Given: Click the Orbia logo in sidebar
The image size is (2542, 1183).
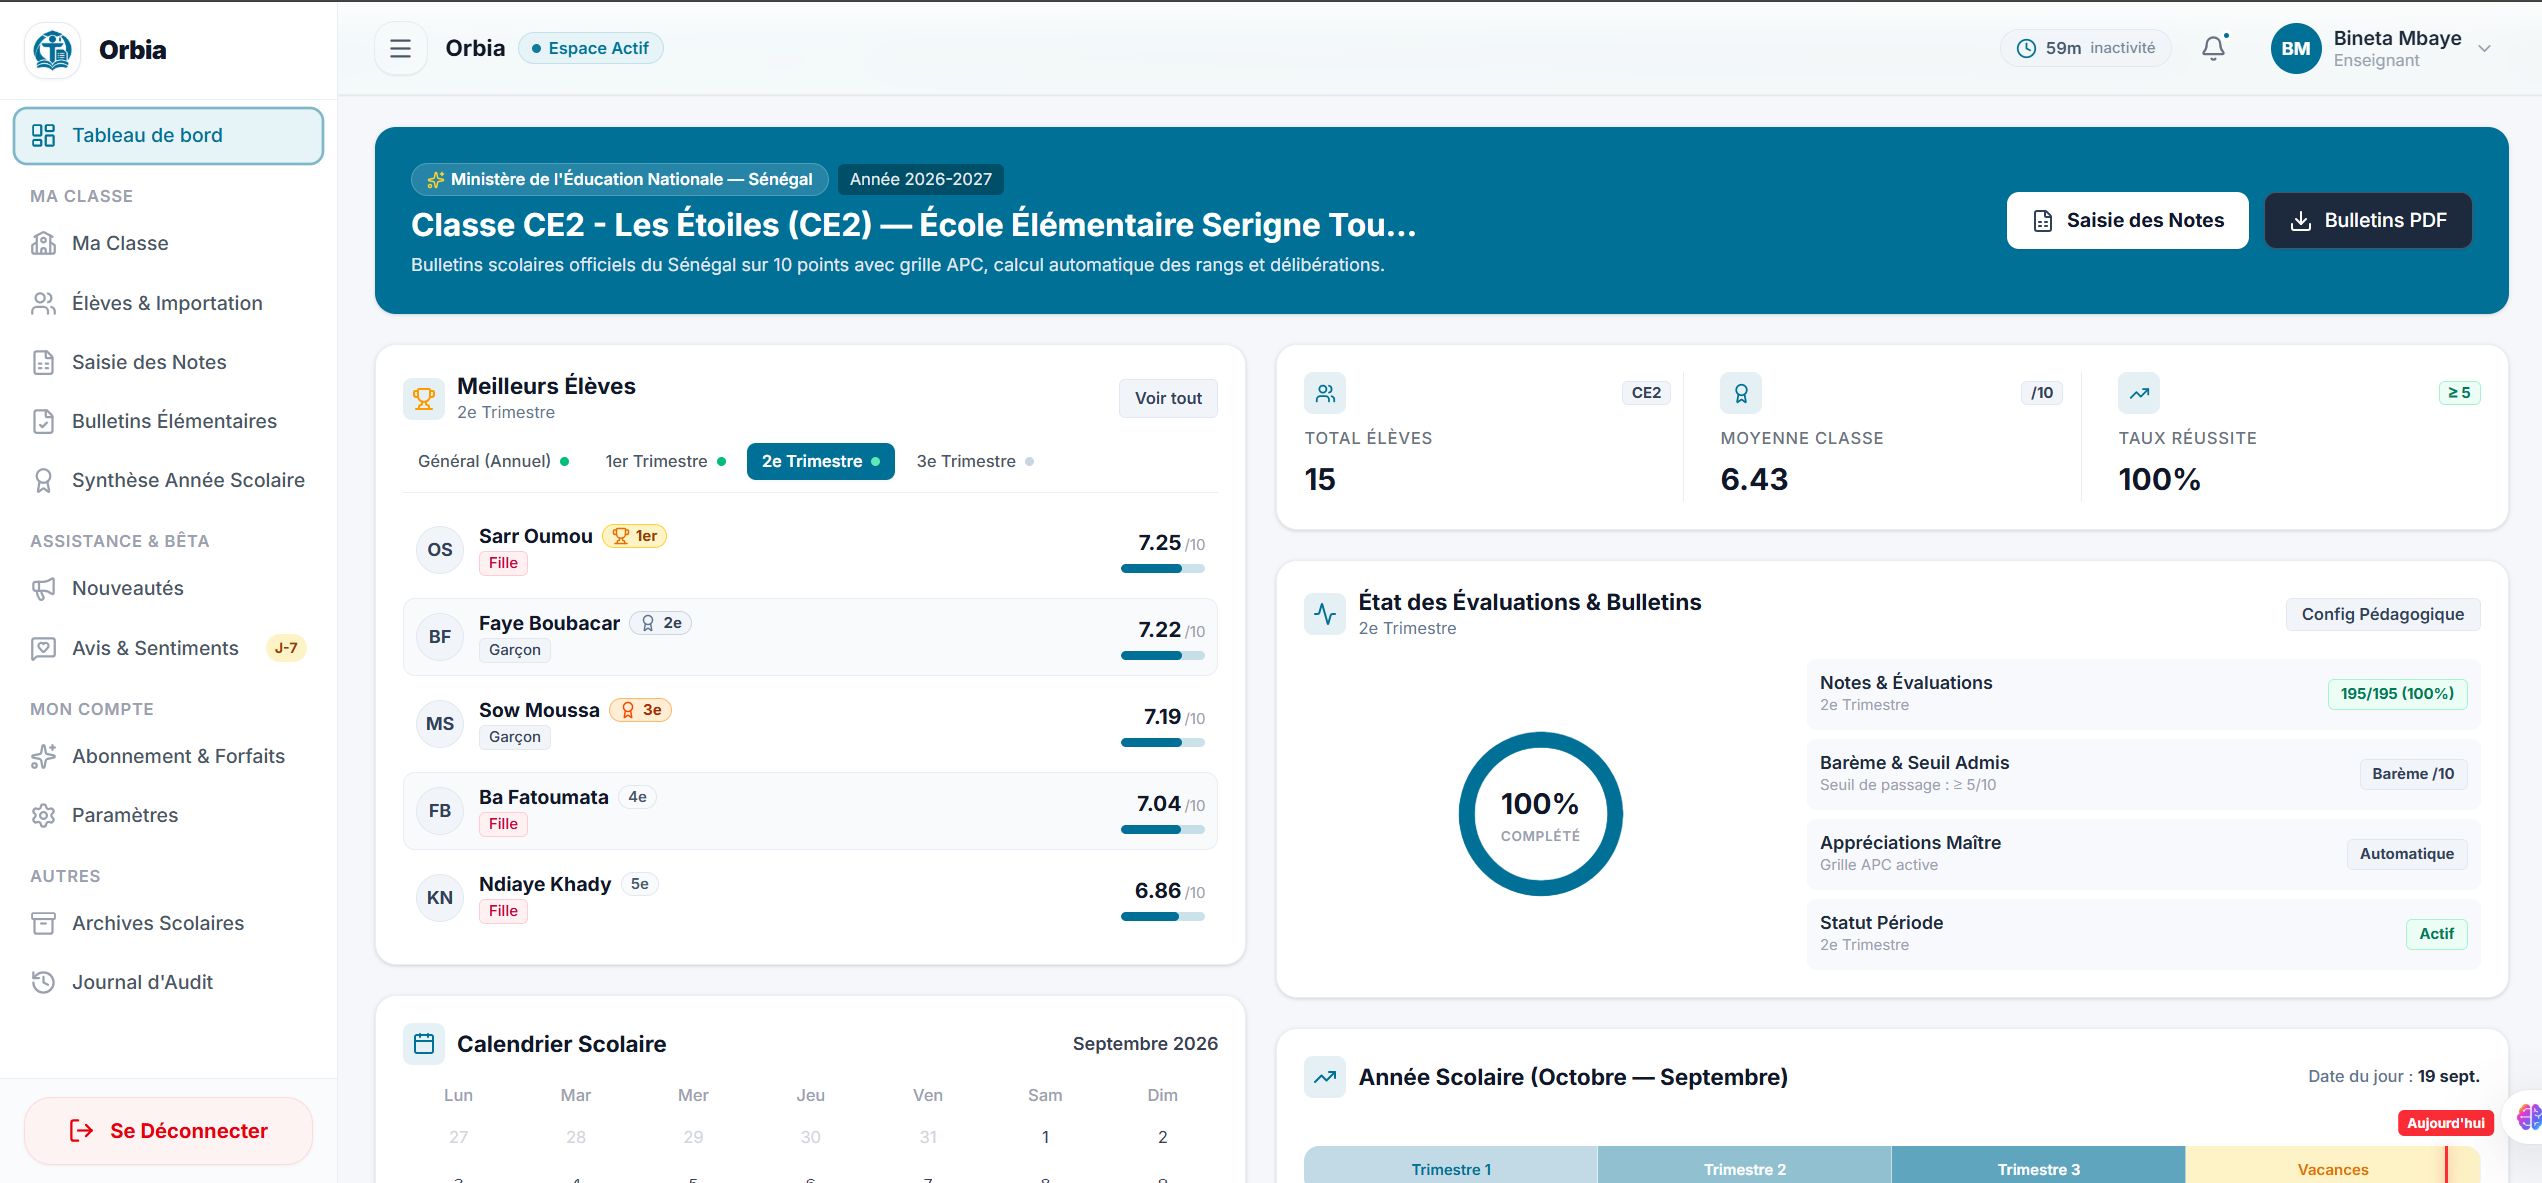Looking at the screenshot, I should click(x=52, y=50).
